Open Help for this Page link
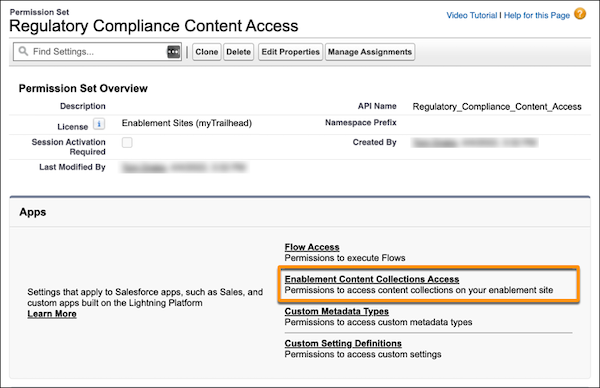The width and height of the screenshot is (600, 388). tap(537, 15)
